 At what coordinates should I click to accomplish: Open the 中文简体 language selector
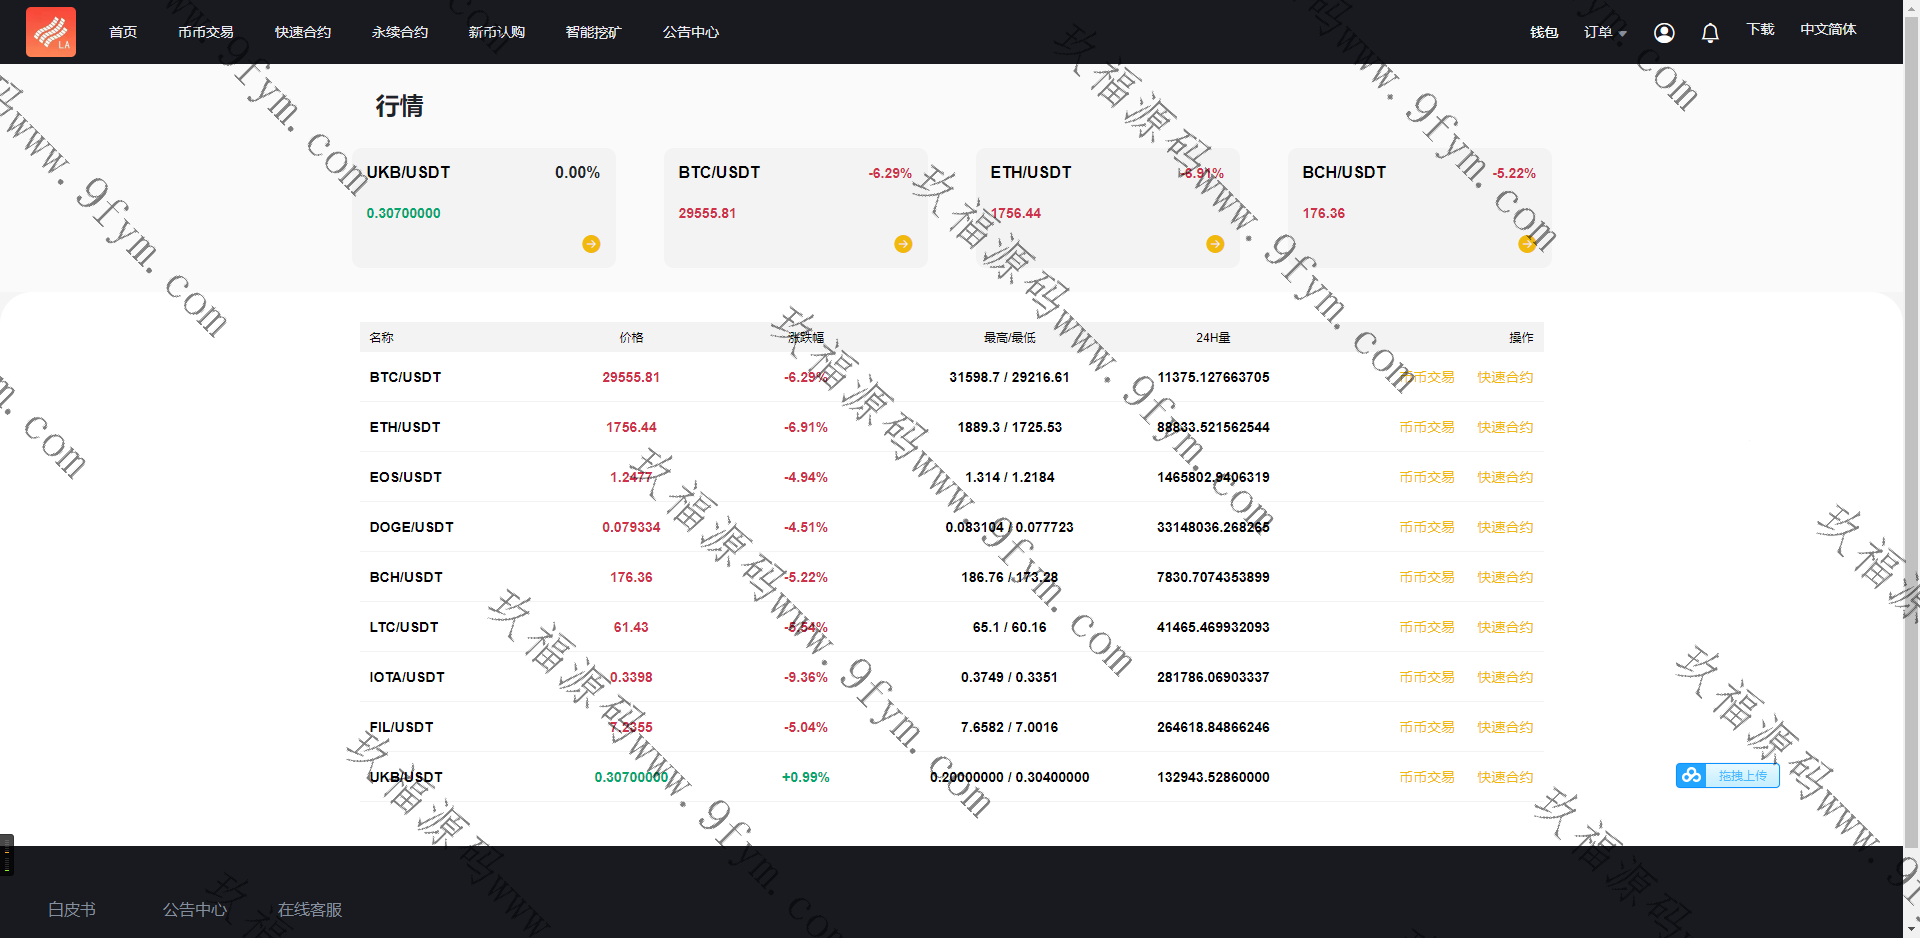[x=1828, y=30]
